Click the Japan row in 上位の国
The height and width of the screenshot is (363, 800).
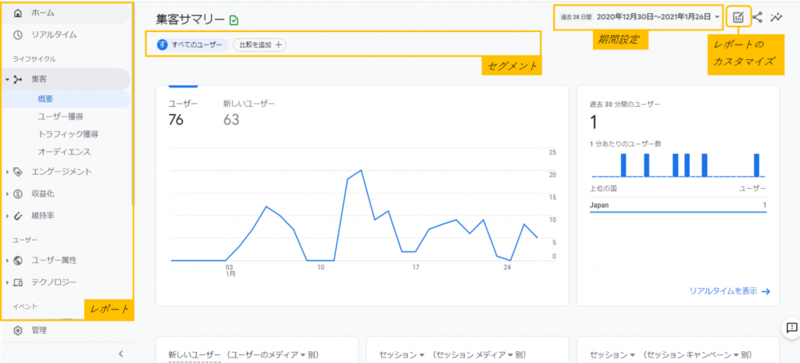(678, 205)
